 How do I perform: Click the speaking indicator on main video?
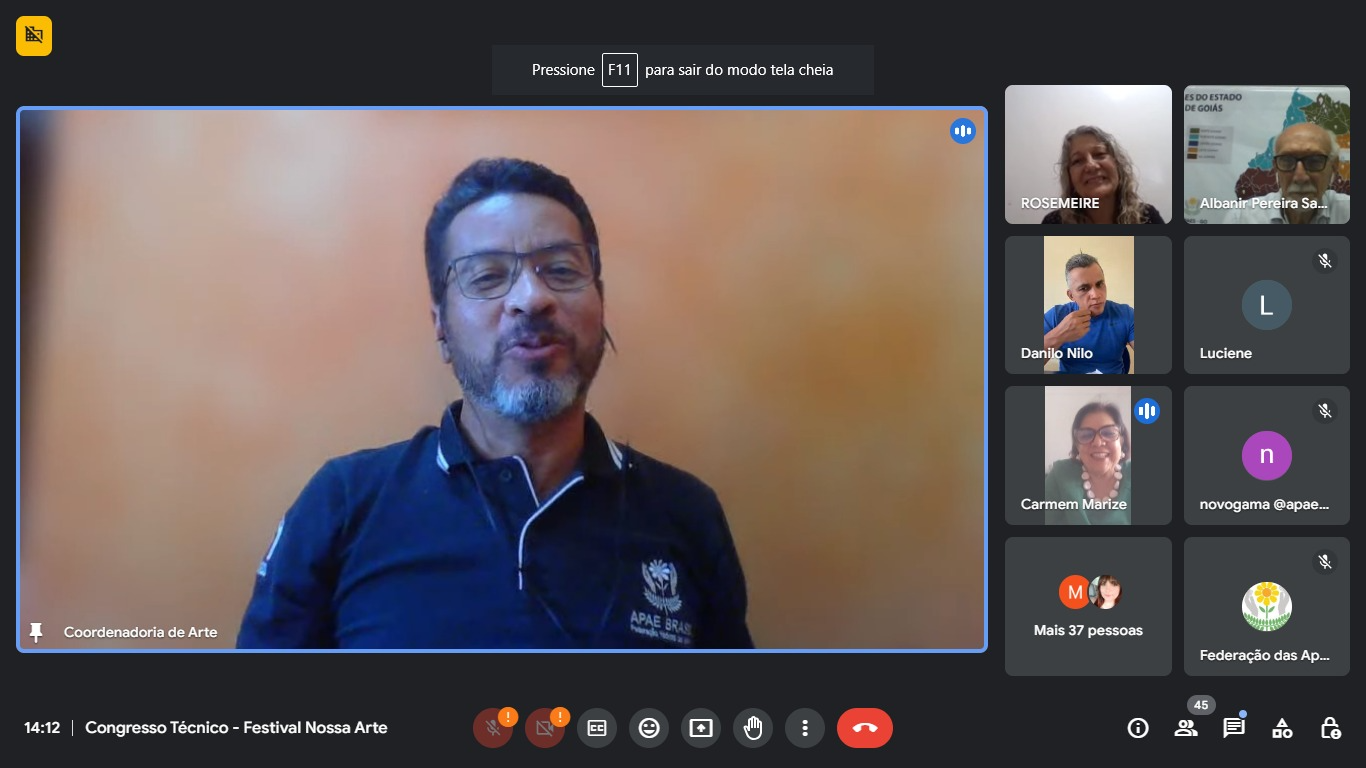coord(963,131)
